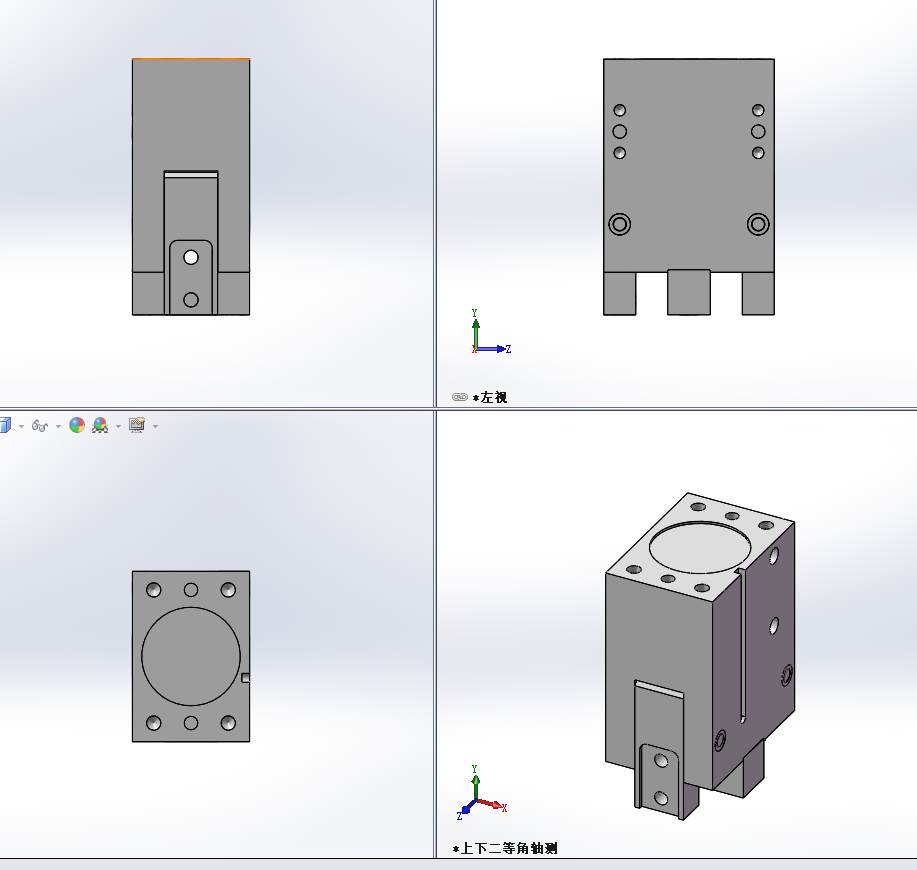
Task: Expand the Display Style dropdown arrow
Action: [22, 426]
